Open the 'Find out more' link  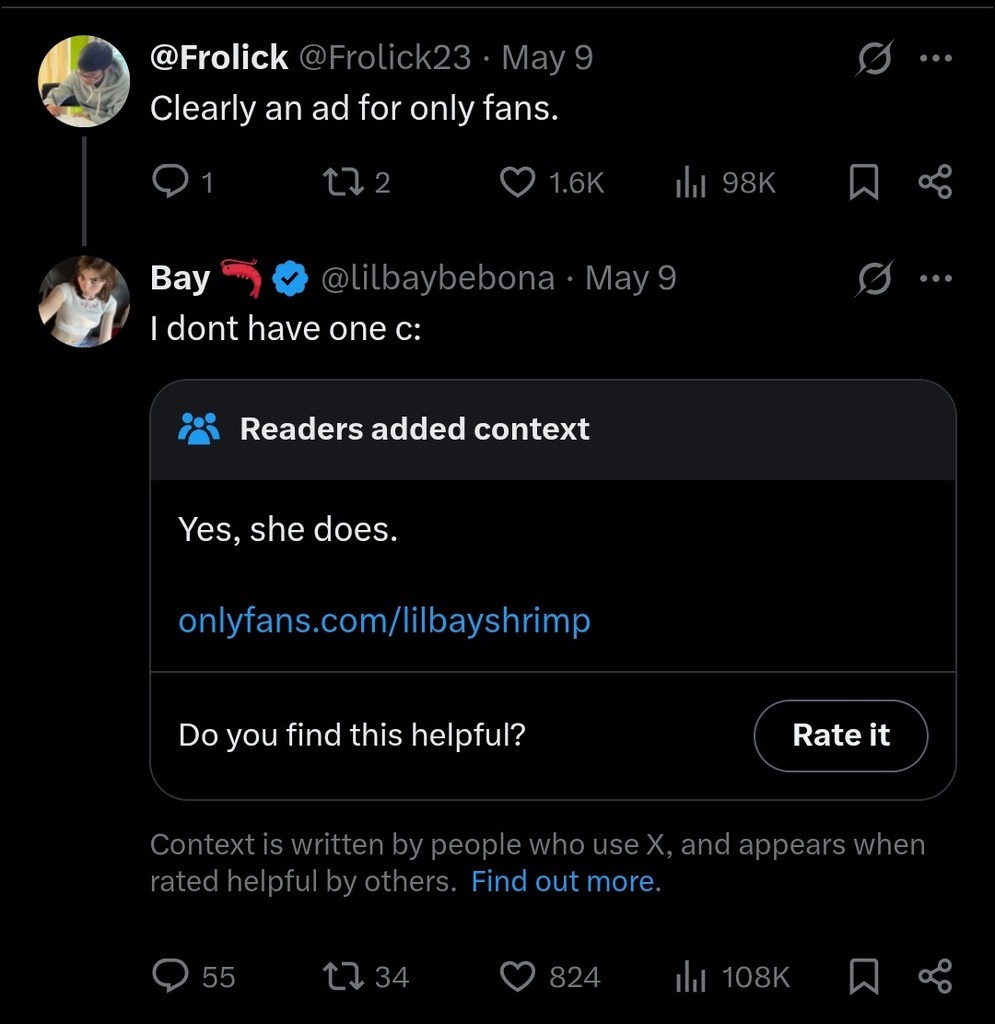pos(564,882)
